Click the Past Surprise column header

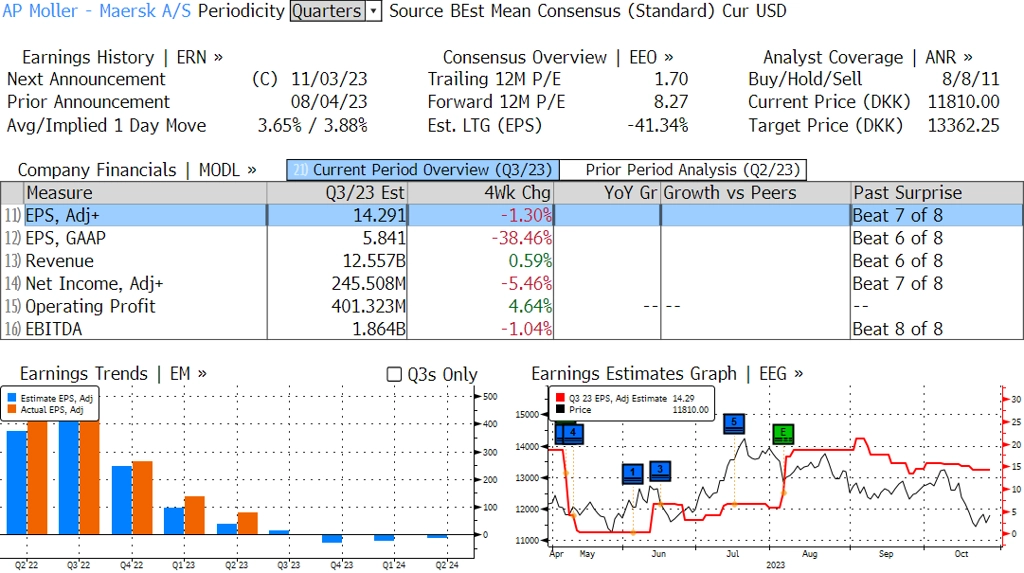click(937, 193)
